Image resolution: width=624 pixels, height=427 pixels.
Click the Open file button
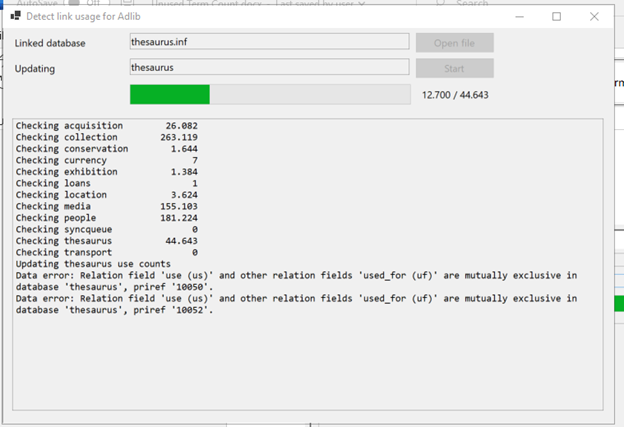point(454,43)
